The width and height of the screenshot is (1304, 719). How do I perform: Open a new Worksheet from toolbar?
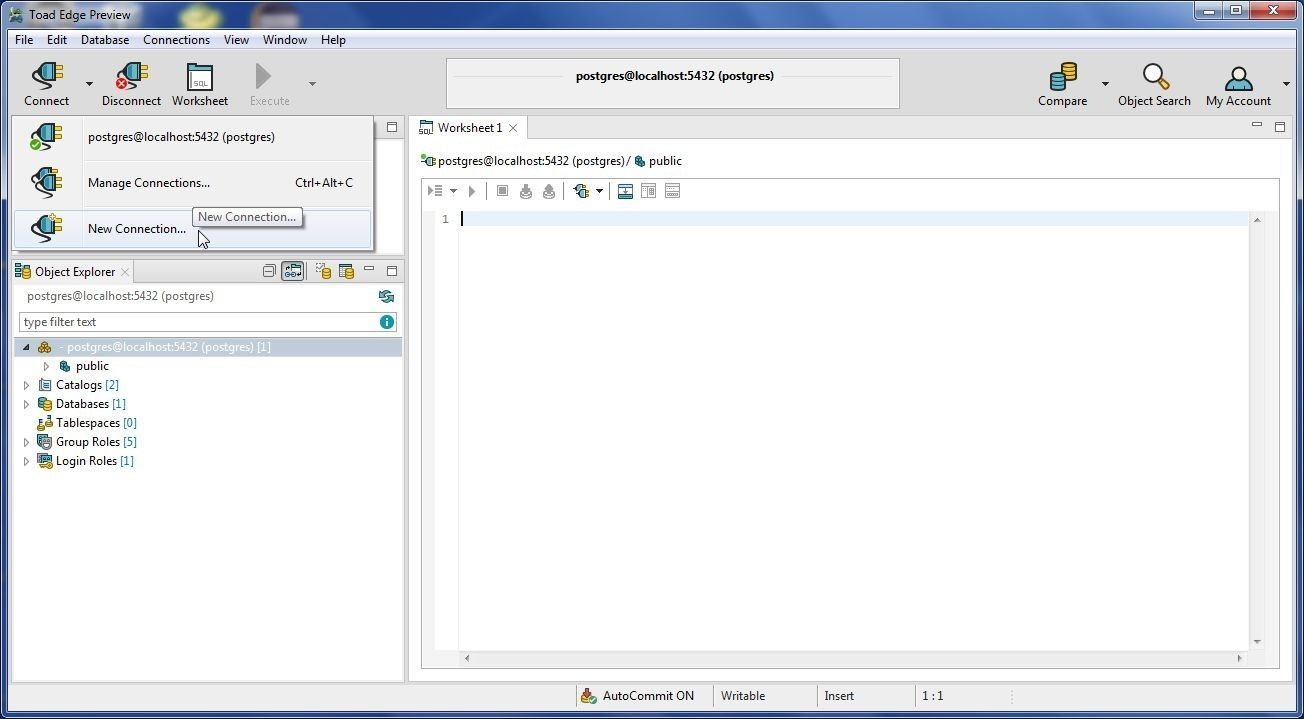click(200, 84)
